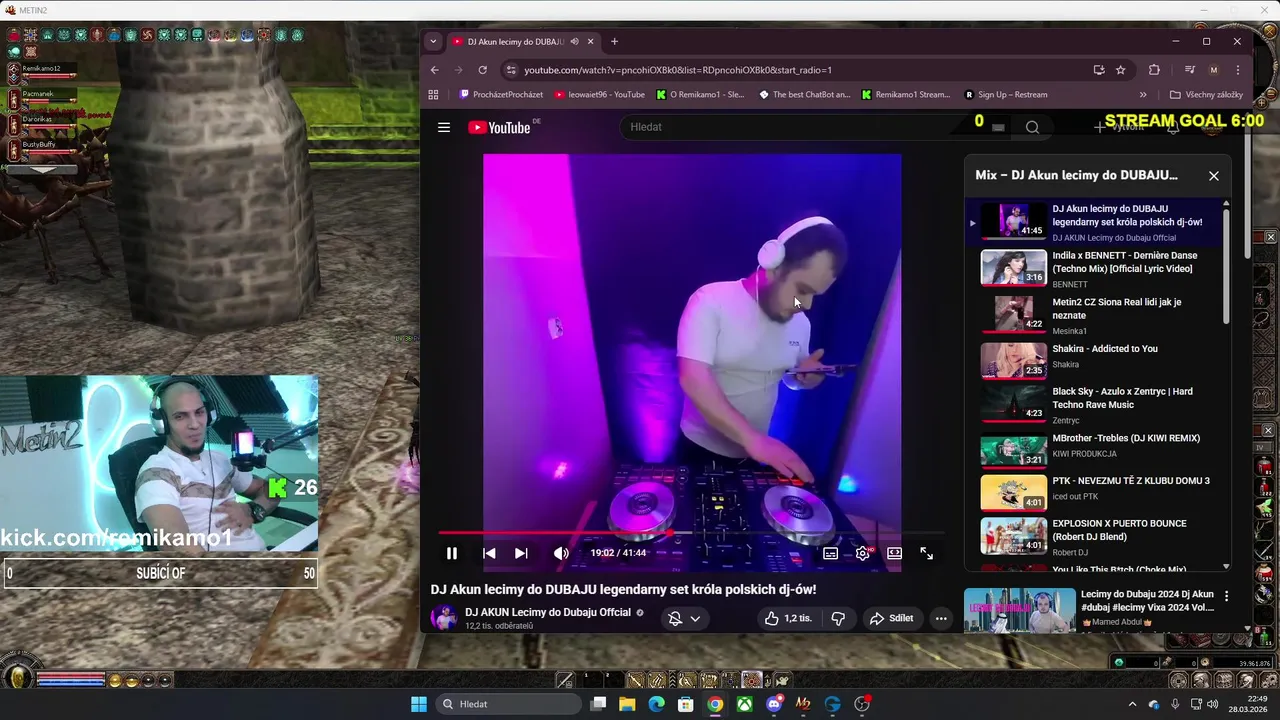Open DJ AKUN Lecimy do Dubaju Offcial channel
Viewport: 1280px width, 720px height.
click(x=548, y=612)
